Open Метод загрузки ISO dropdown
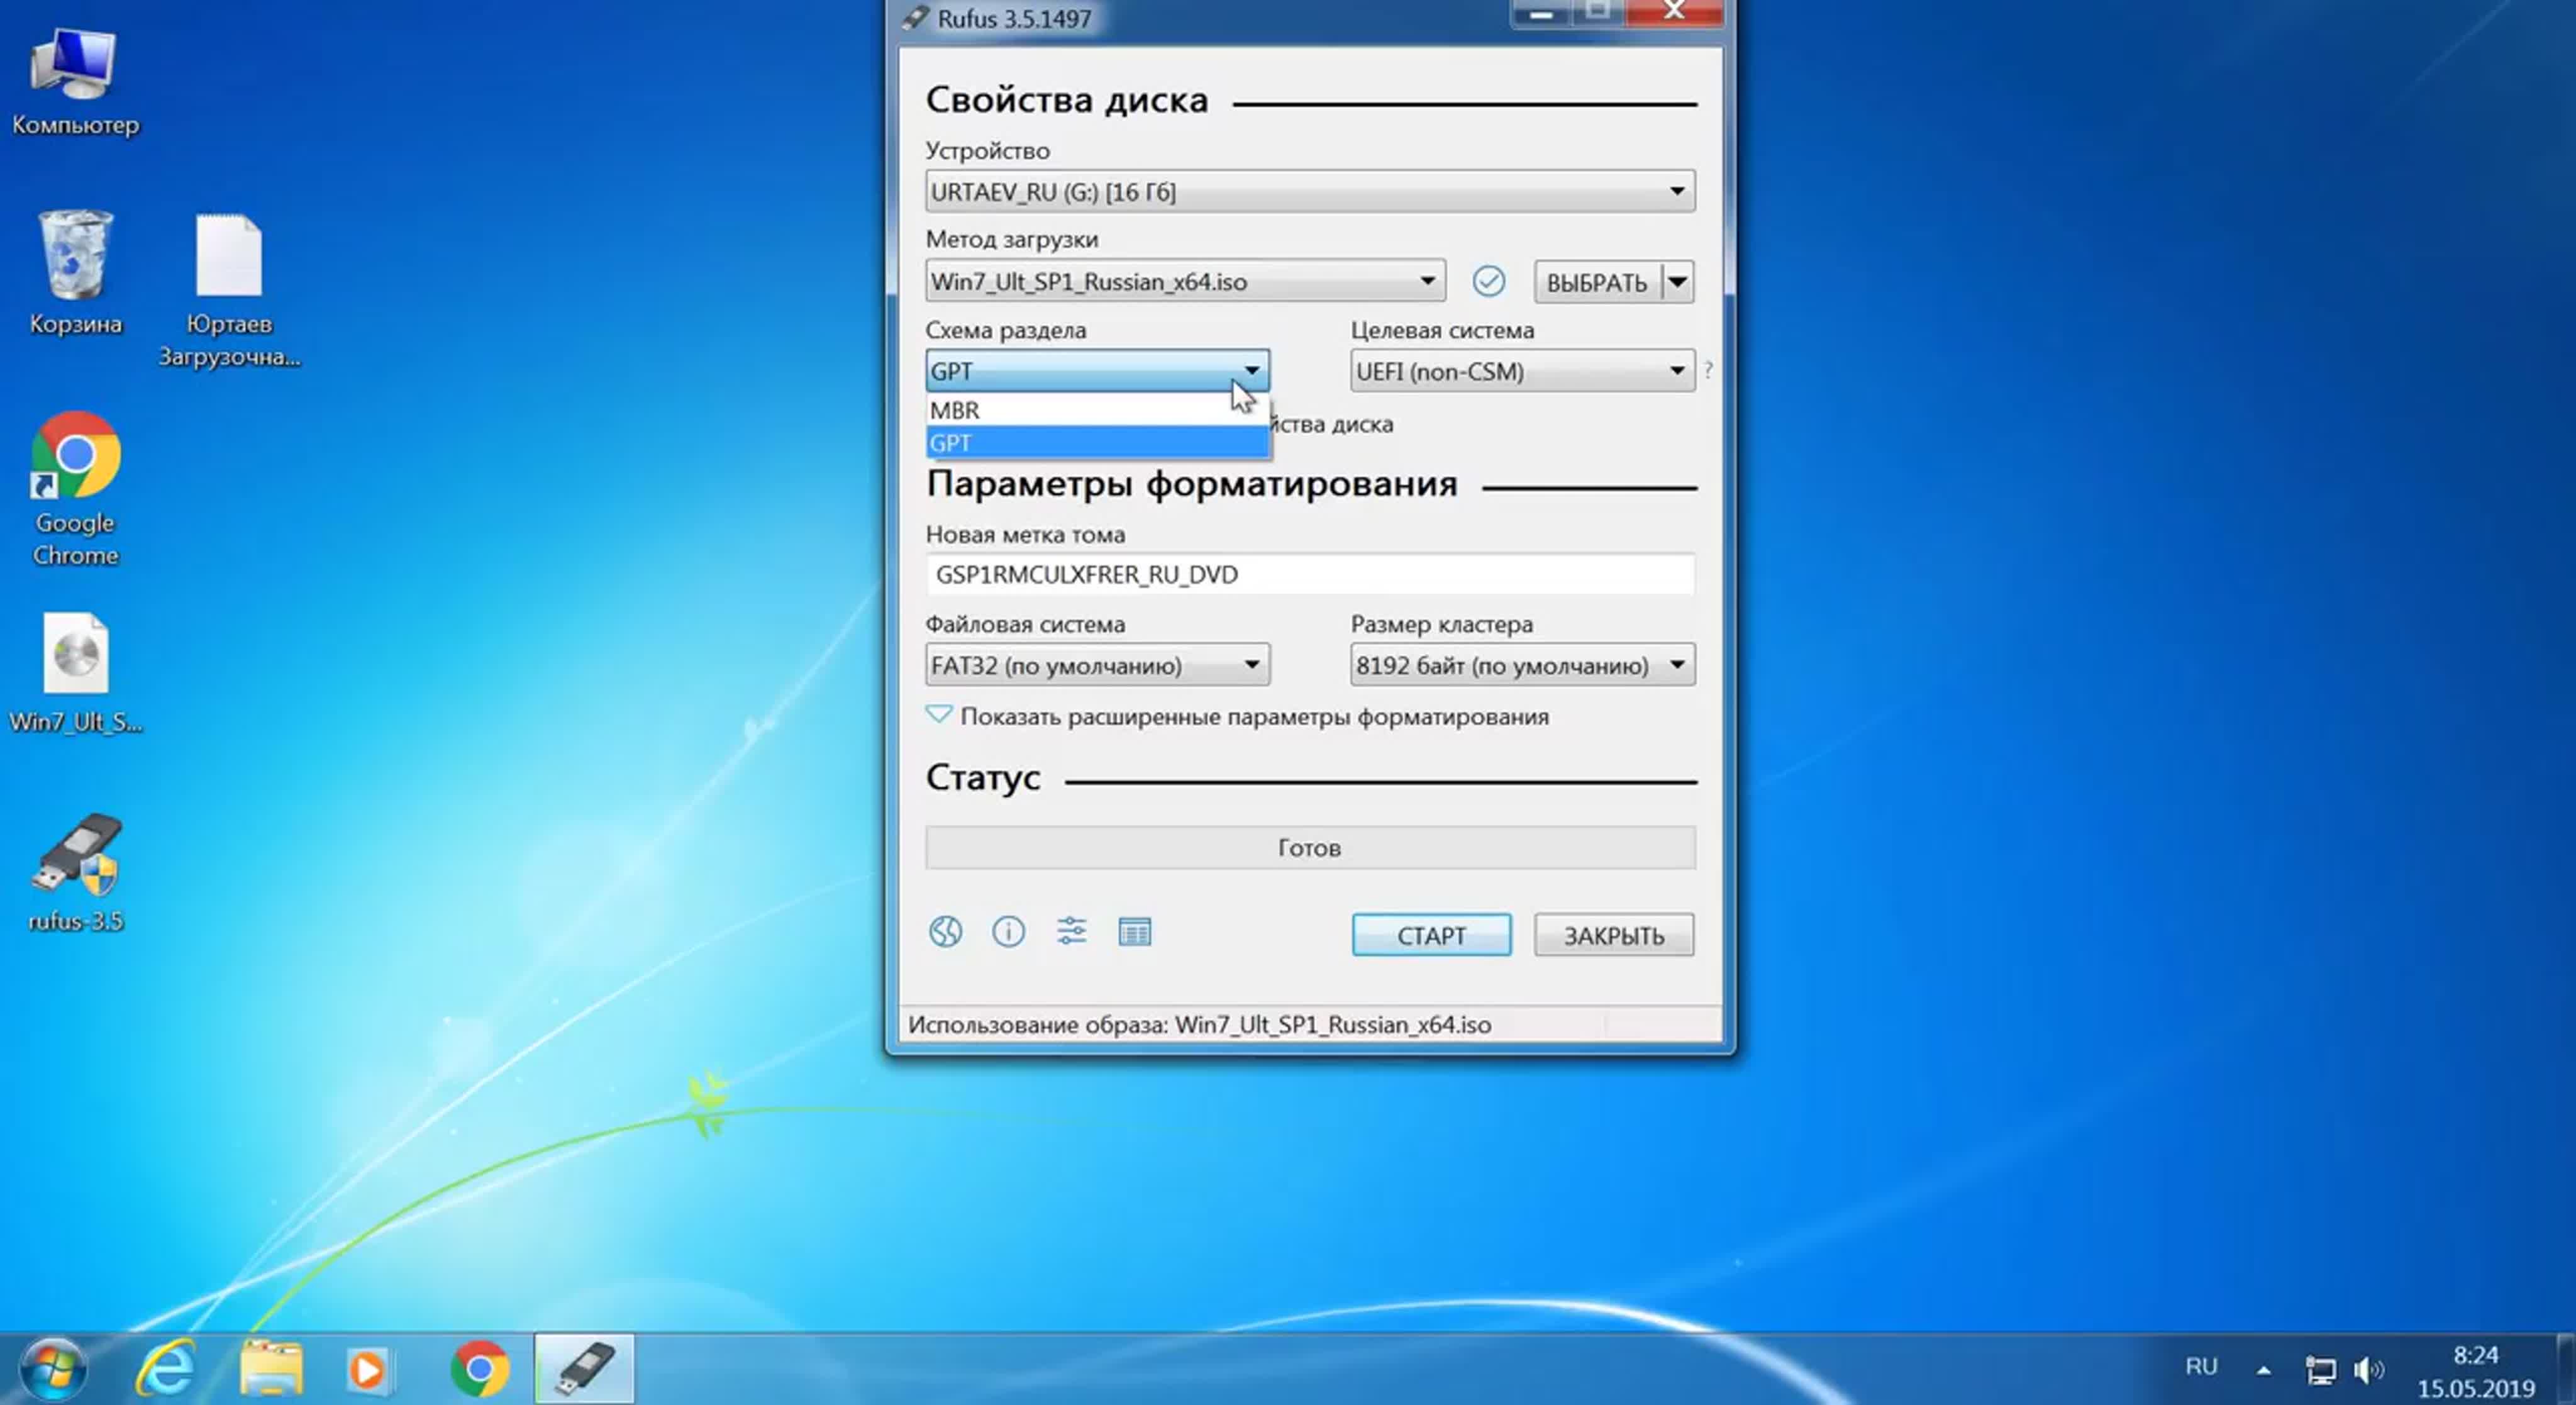 (x=1185, y=281)
